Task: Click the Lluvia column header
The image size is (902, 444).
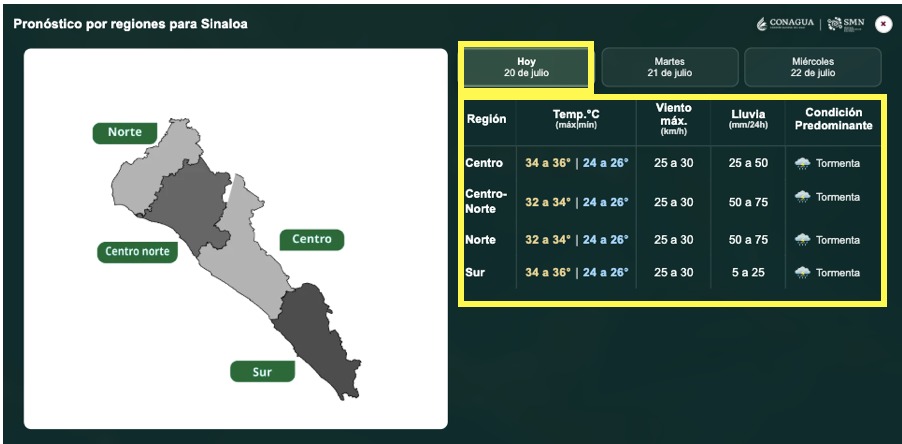Action: pos(748,118)
